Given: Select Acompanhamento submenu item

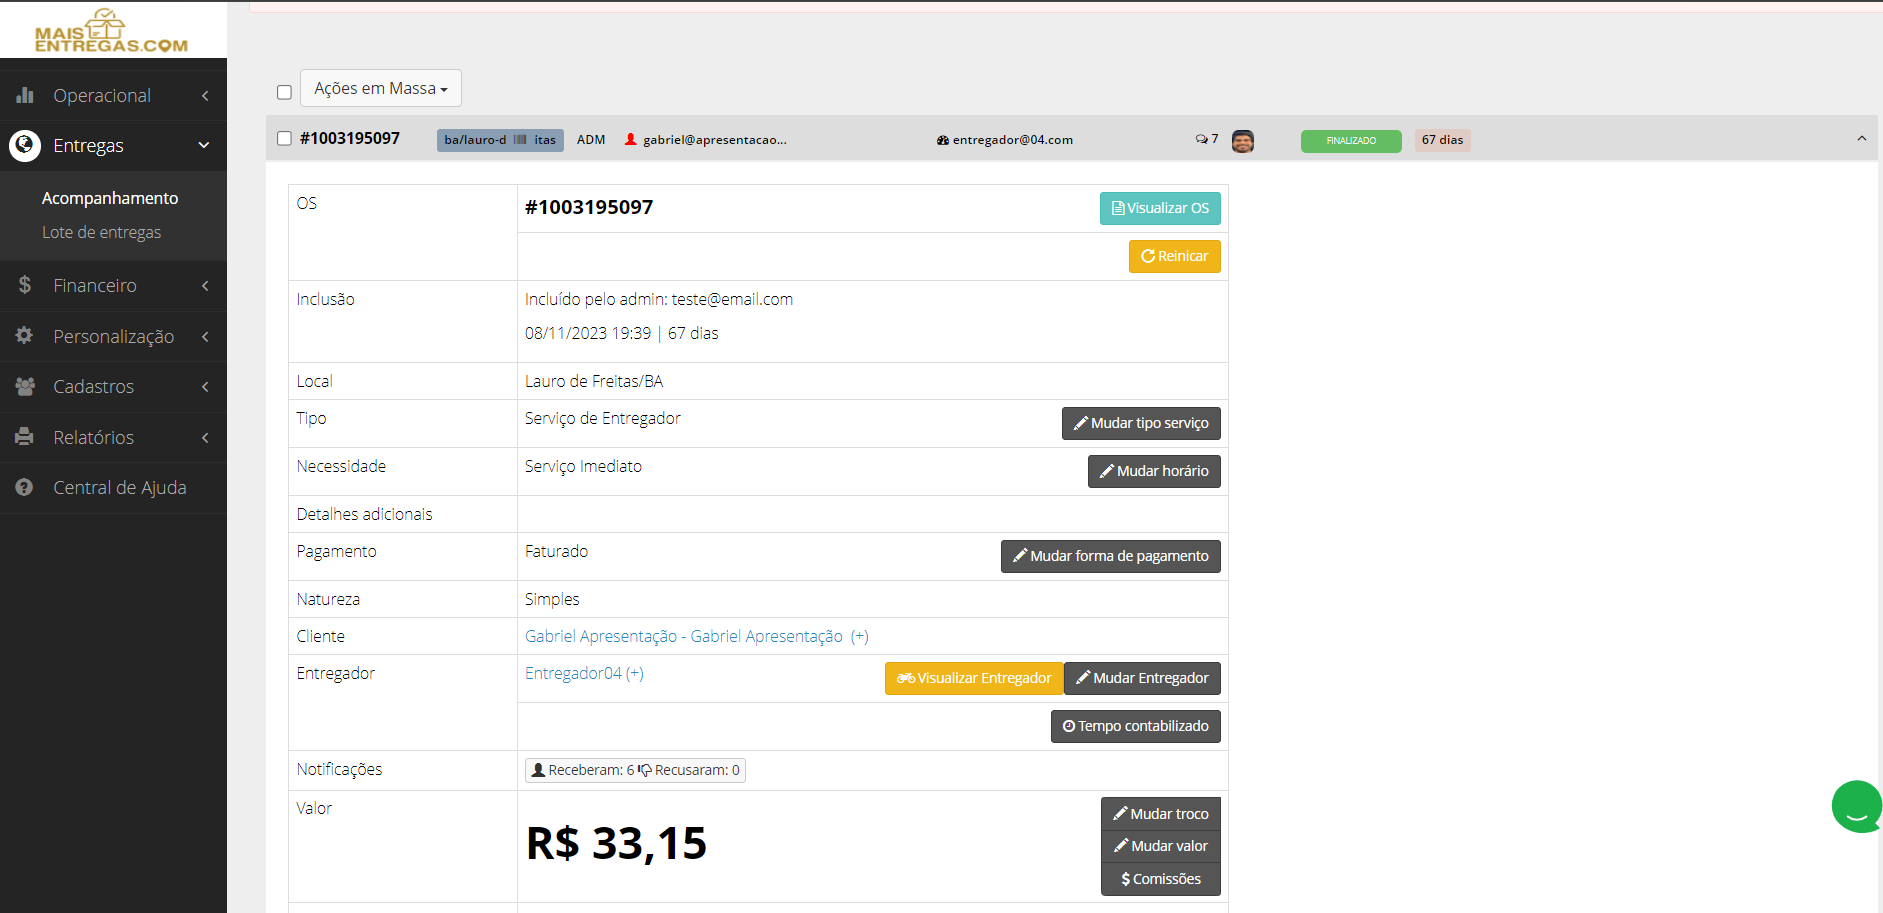Looking at the screenshot, I should tap(110, 198).
